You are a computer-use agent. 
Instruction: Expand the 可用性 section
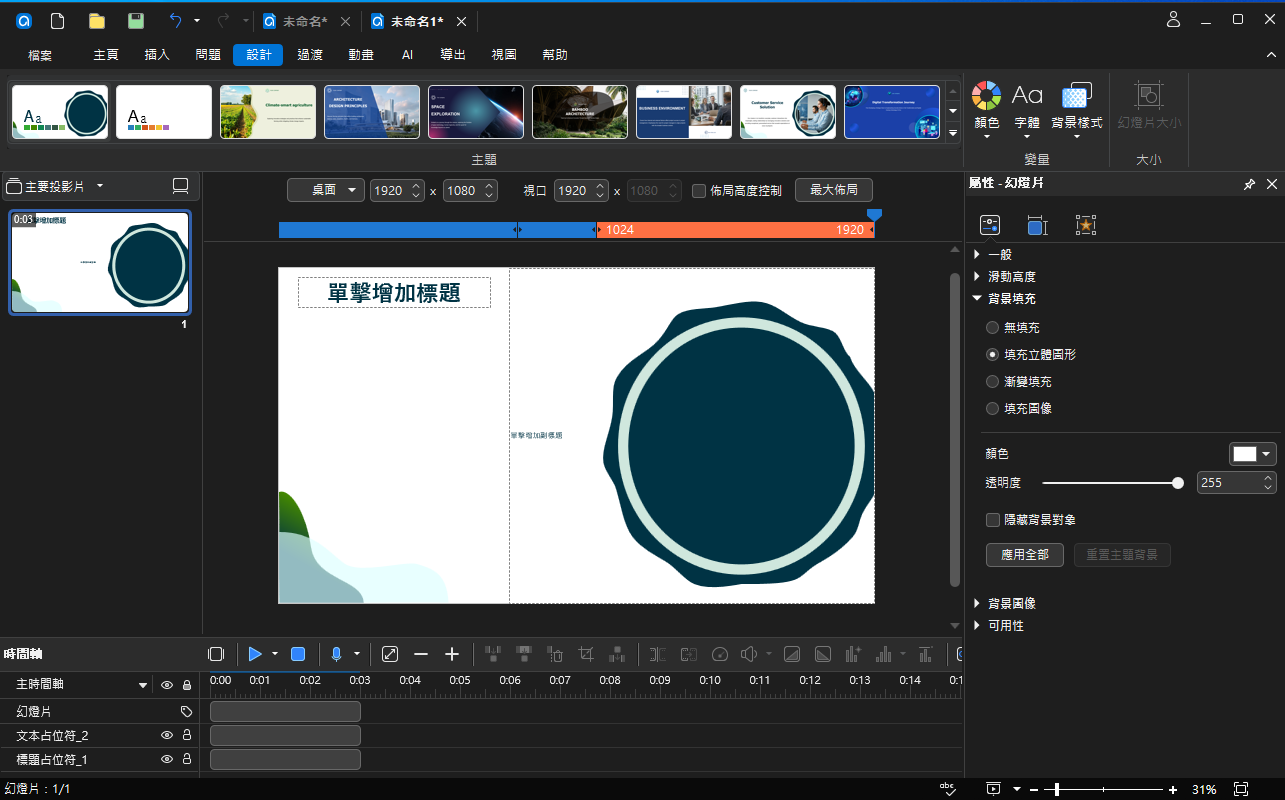(x=977, y=625)
